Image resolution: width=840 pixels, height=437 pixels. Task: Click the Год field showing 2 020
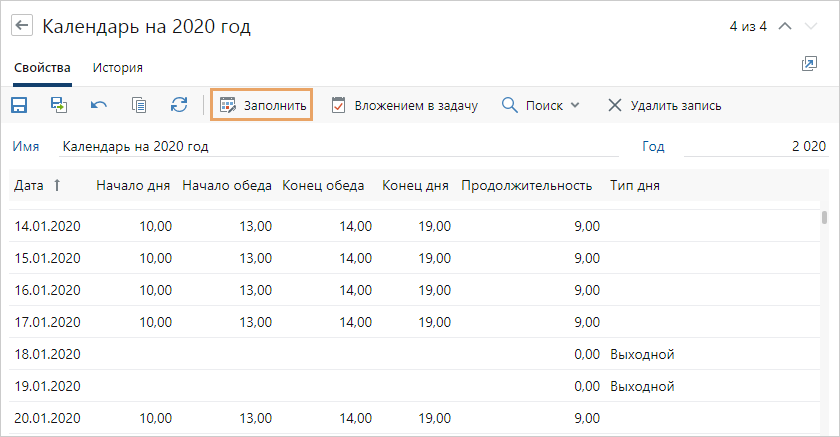755,146
